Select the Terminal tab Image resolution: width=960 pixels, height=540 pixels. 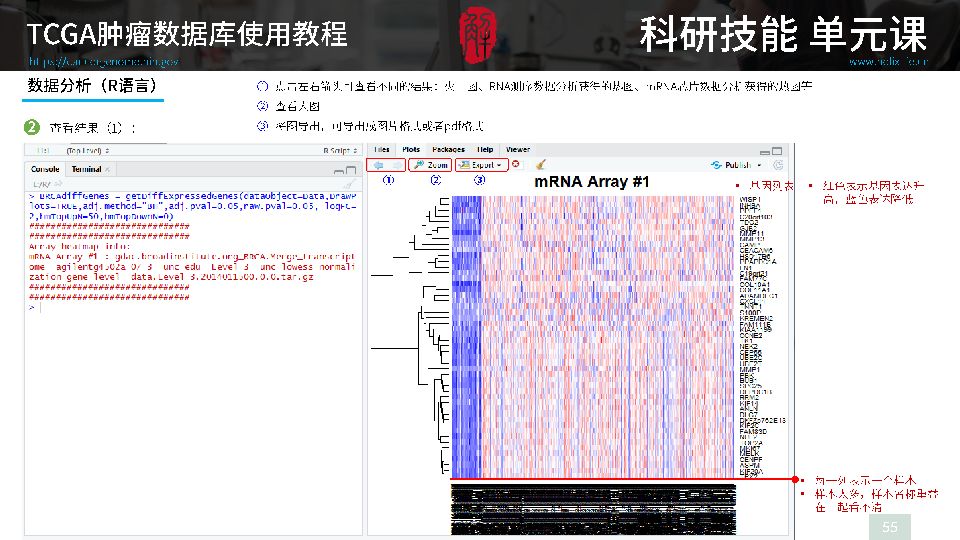(x=86, y=169)
